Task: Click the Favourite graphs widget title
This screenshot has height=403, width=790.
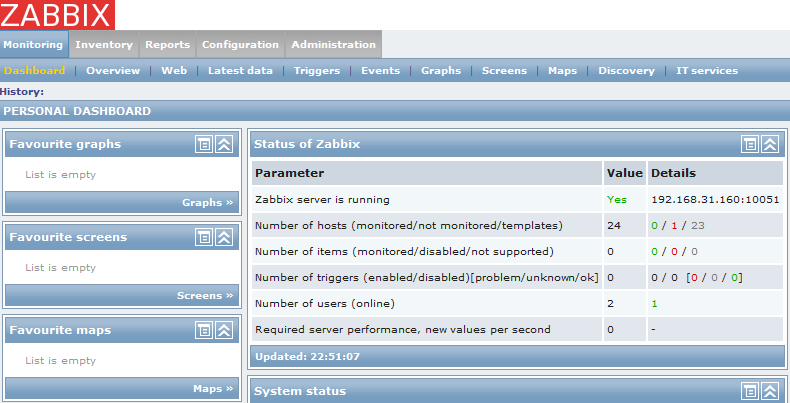Action: [65, 144]
